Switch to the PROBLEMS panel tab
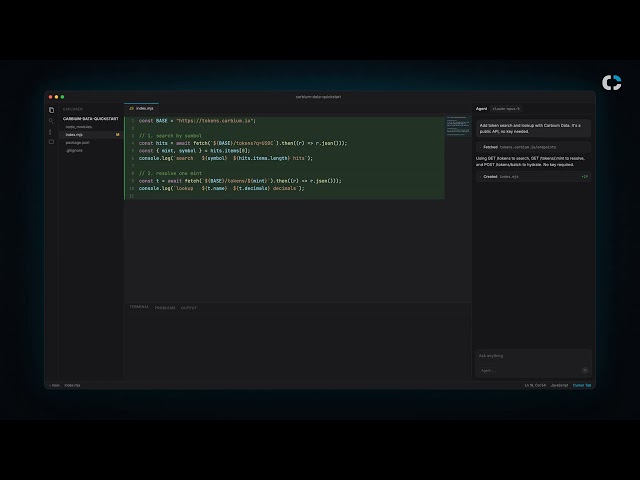The height and width of the screenshot is (480, 640). pyautogui.click(x=165, y=308)
